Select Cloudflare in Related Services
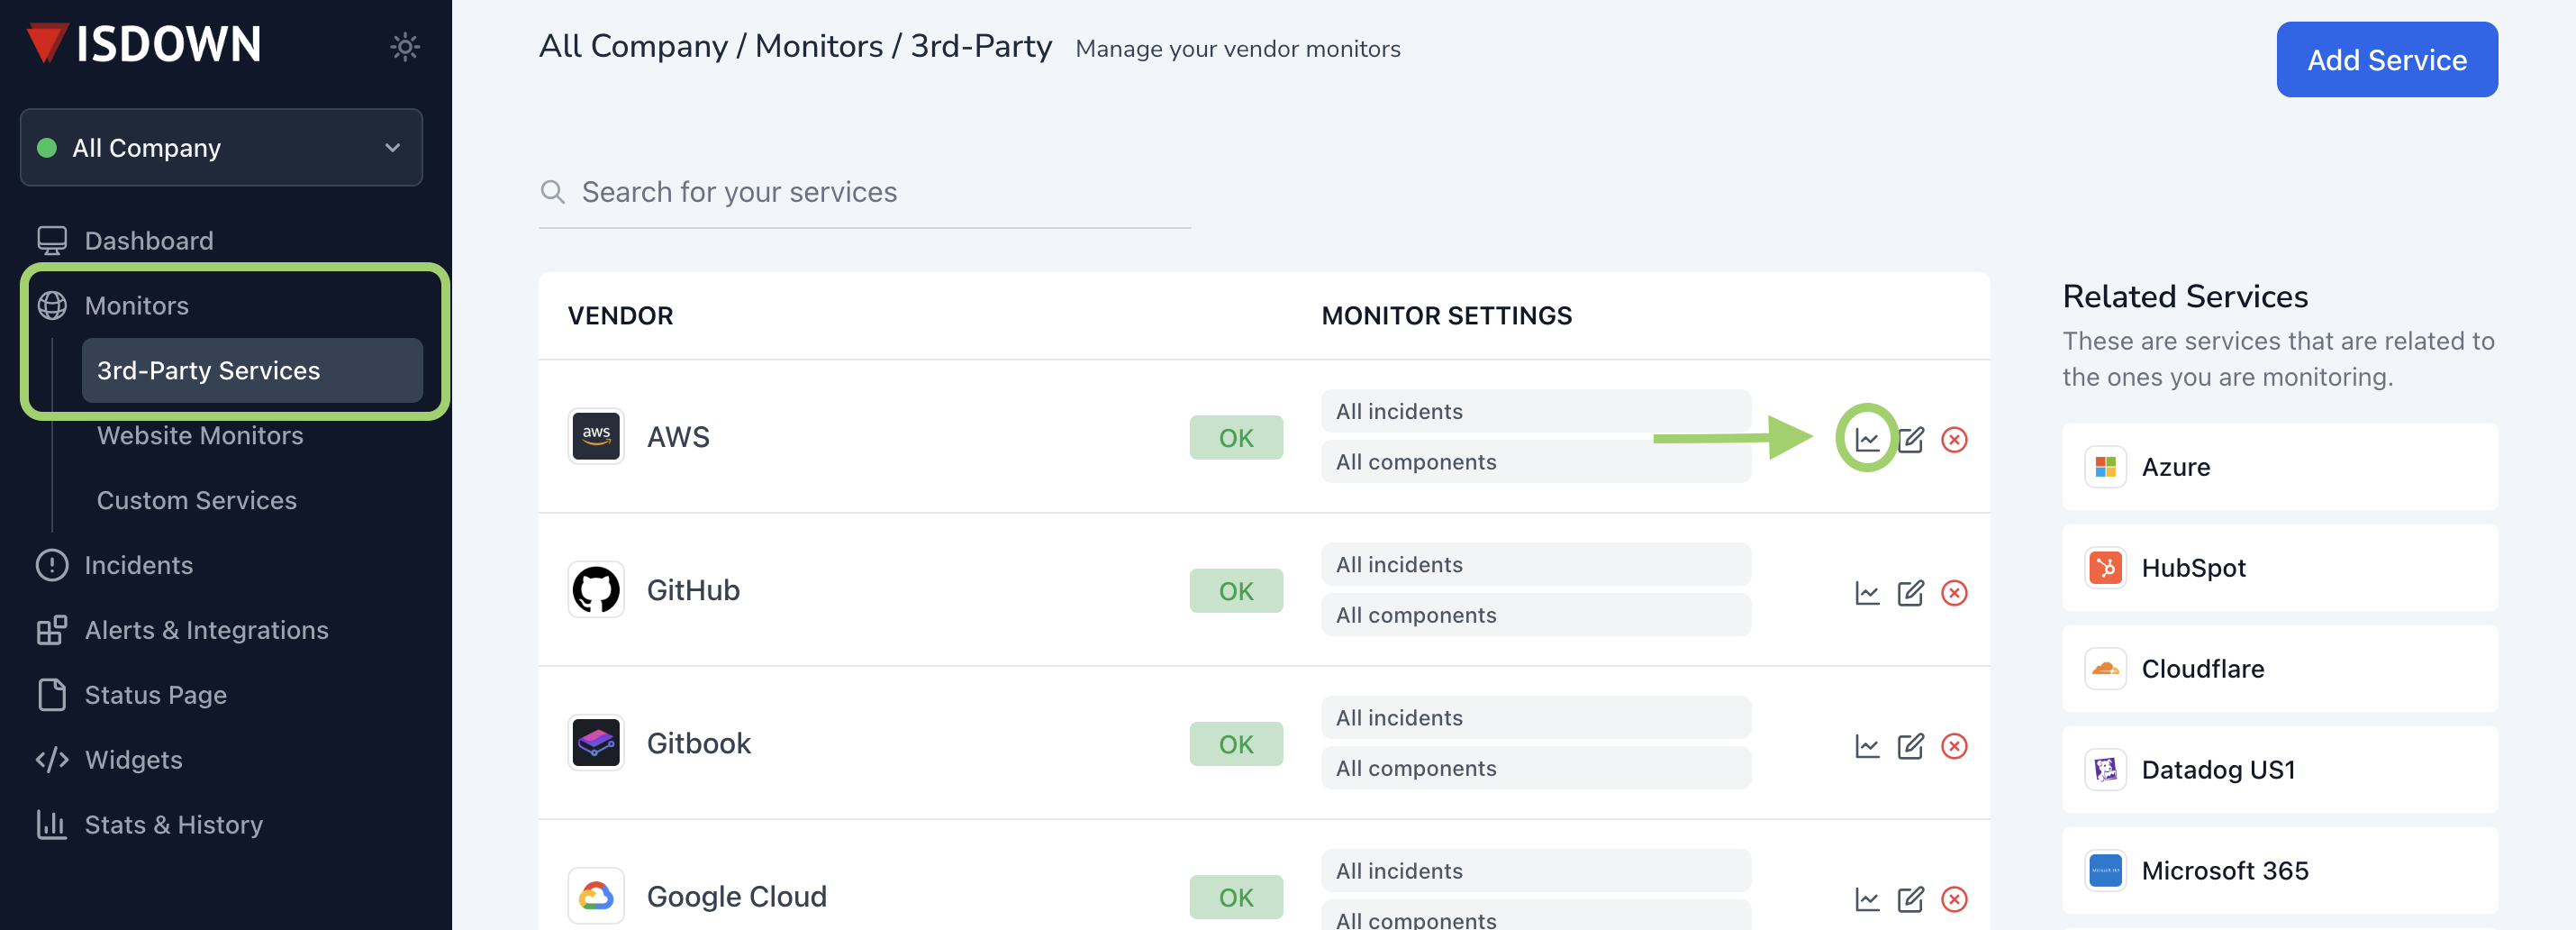 [2279, 669]
